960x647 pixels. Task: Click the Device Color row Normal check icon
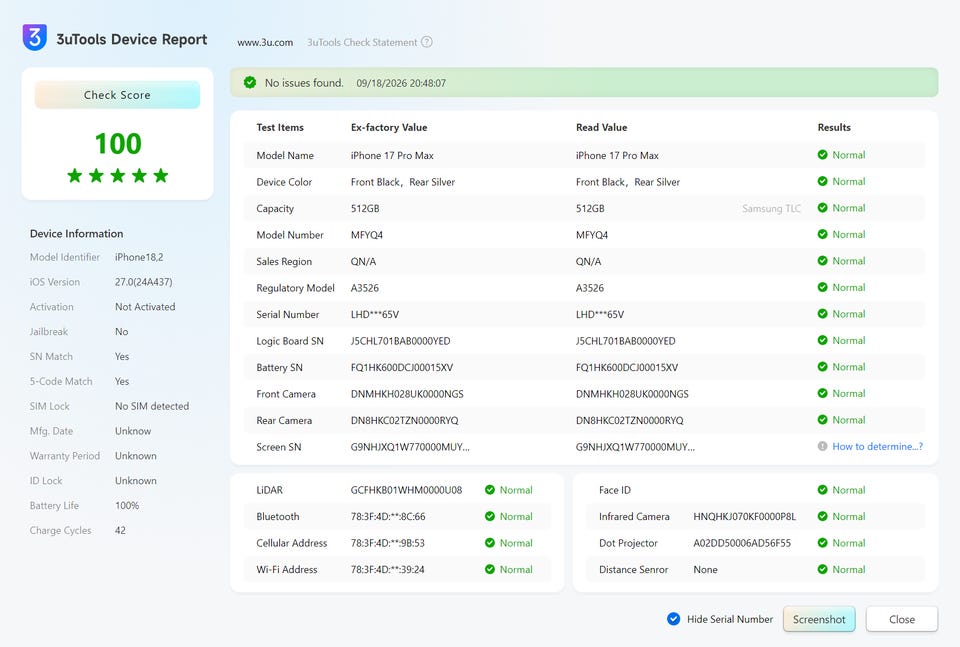click(822, 181)
